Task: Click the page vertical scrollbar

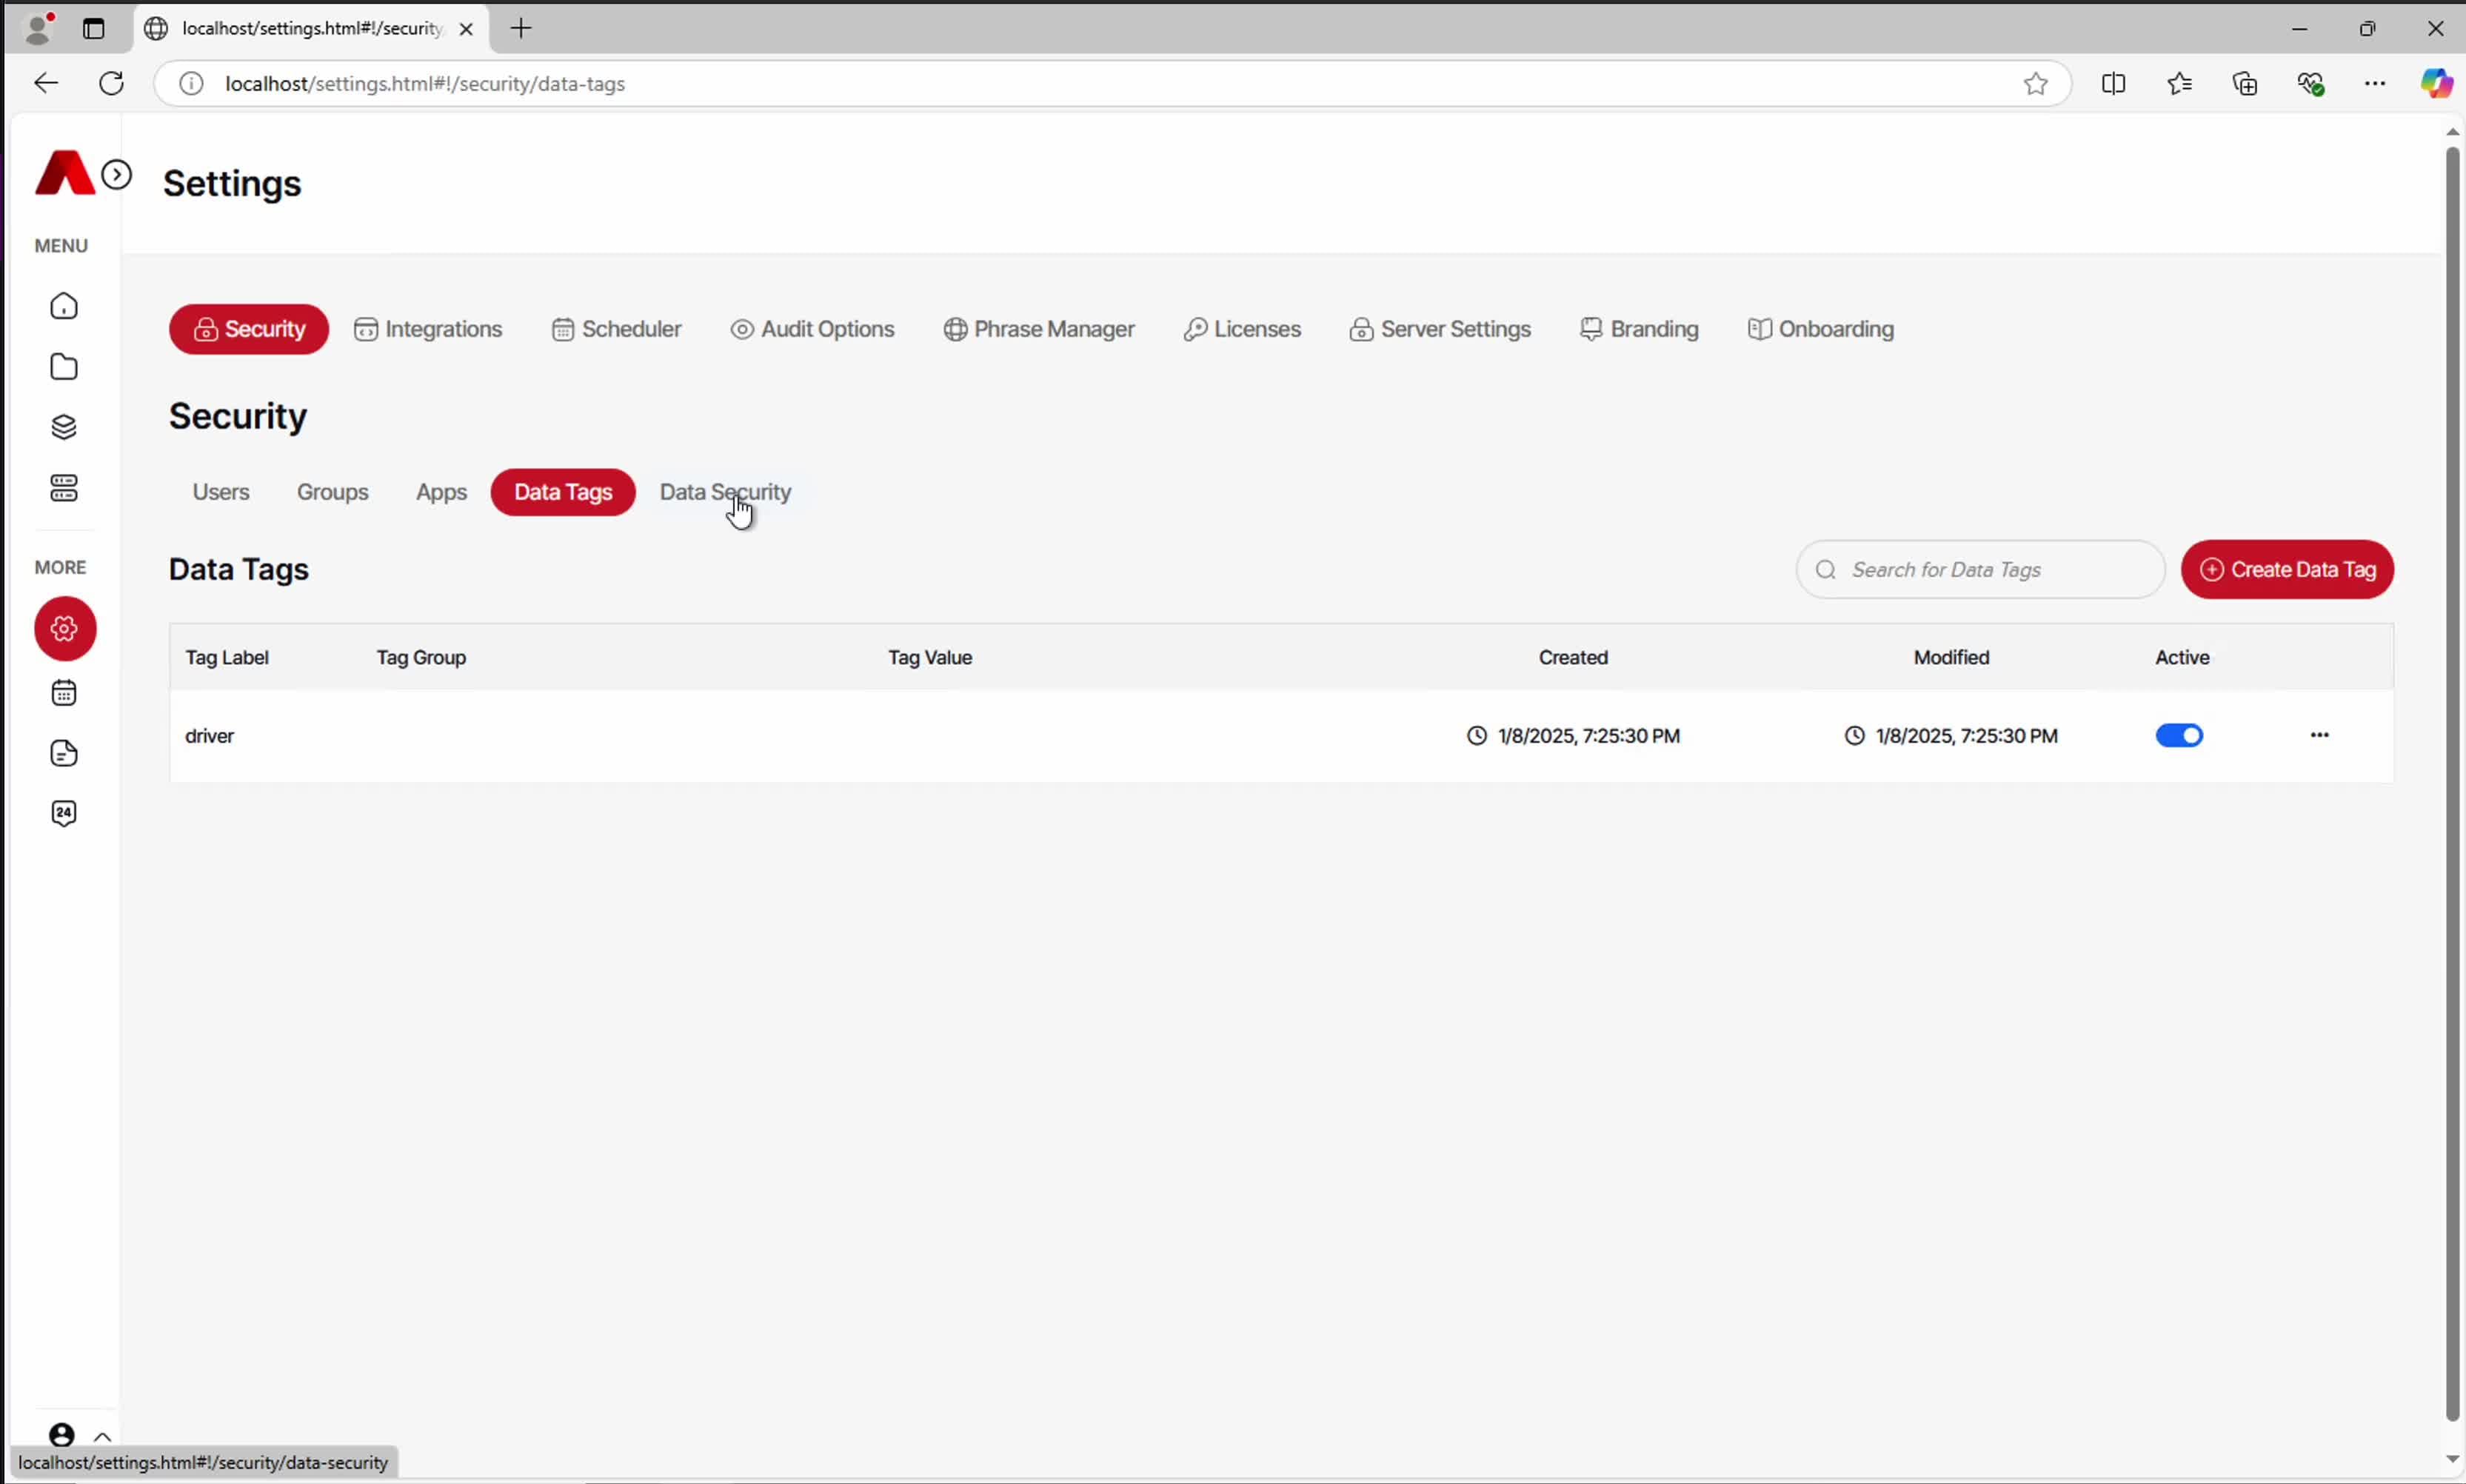Action: (2451, 780)
